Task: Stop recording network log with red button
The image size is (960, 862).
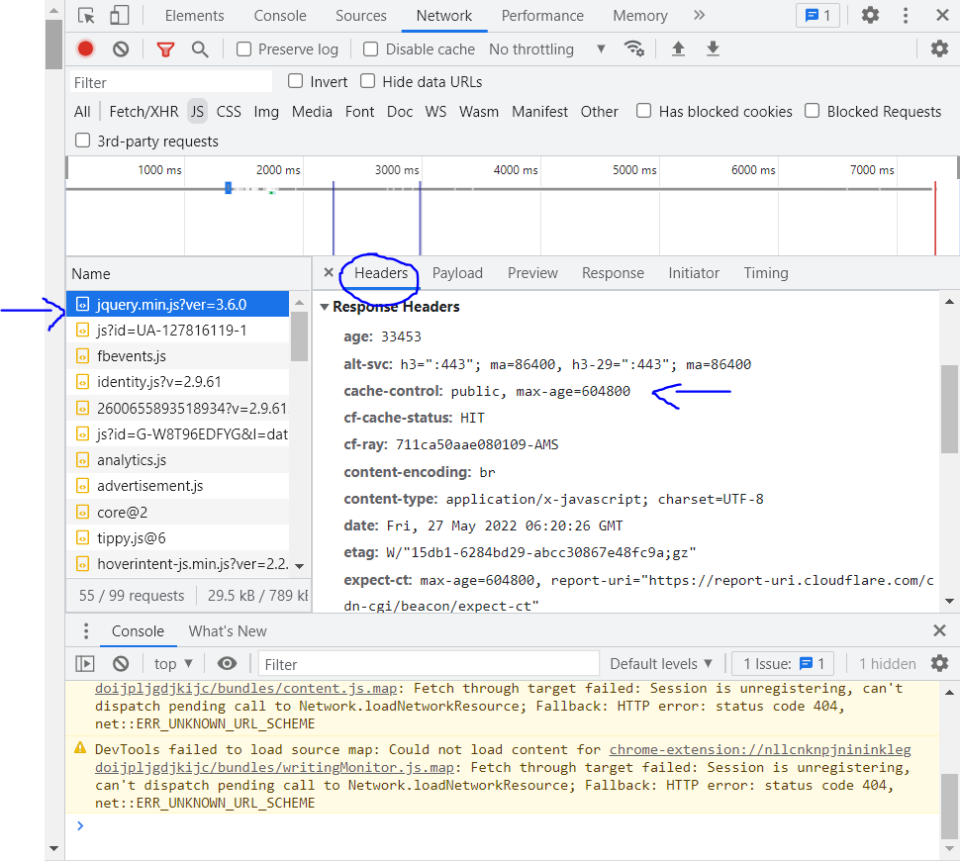Action: 86,49
